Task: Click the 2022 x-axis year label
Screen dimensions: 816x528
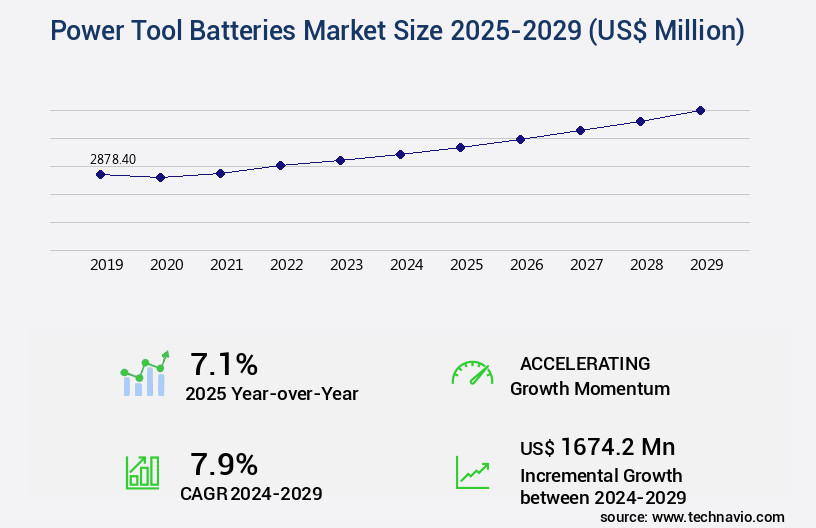Action: click(286, 265)
